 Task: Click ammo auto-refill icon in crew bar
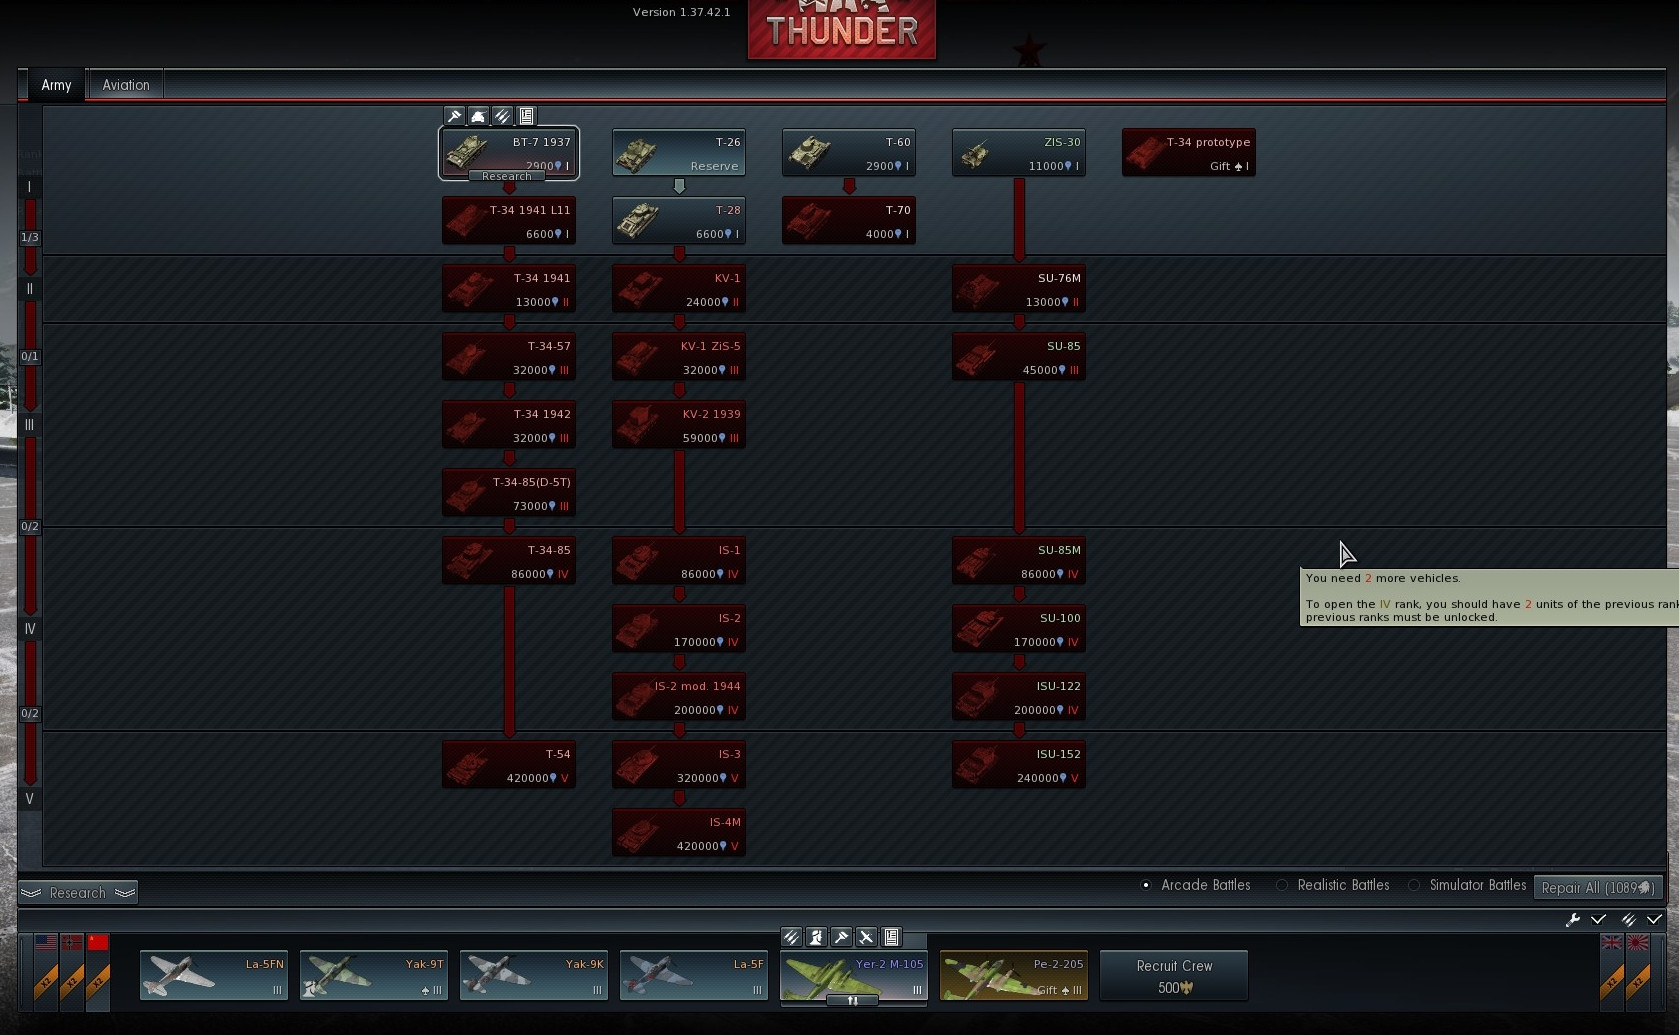pos(1629,919)
